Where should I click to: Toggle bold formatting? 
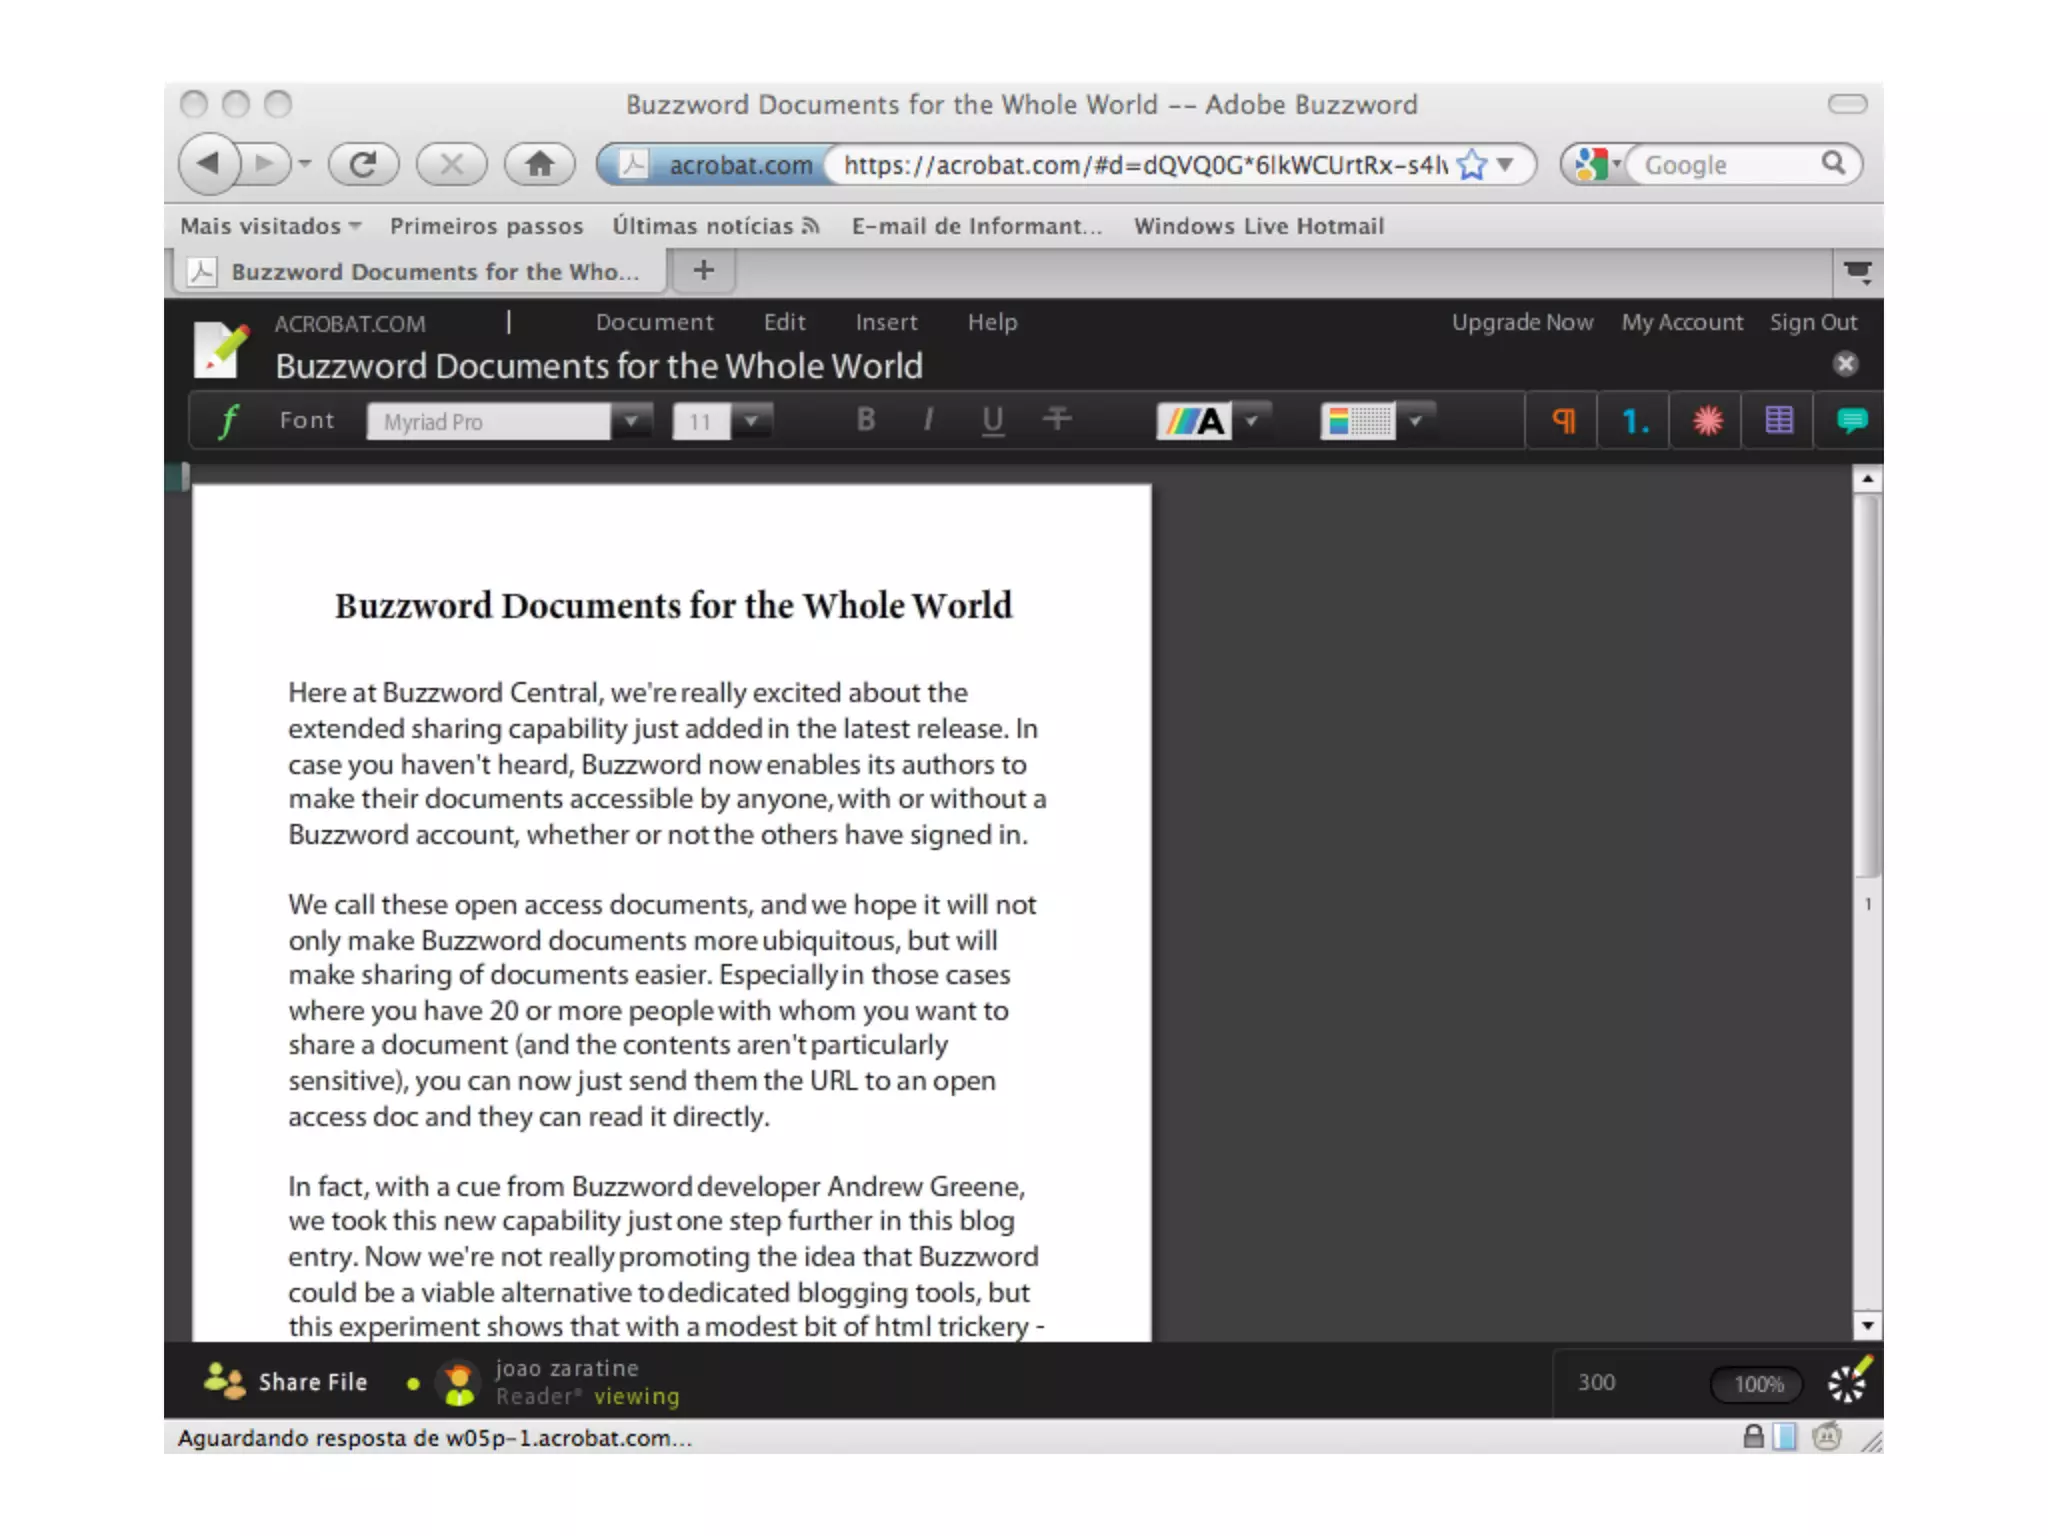(x=866, y=420)
